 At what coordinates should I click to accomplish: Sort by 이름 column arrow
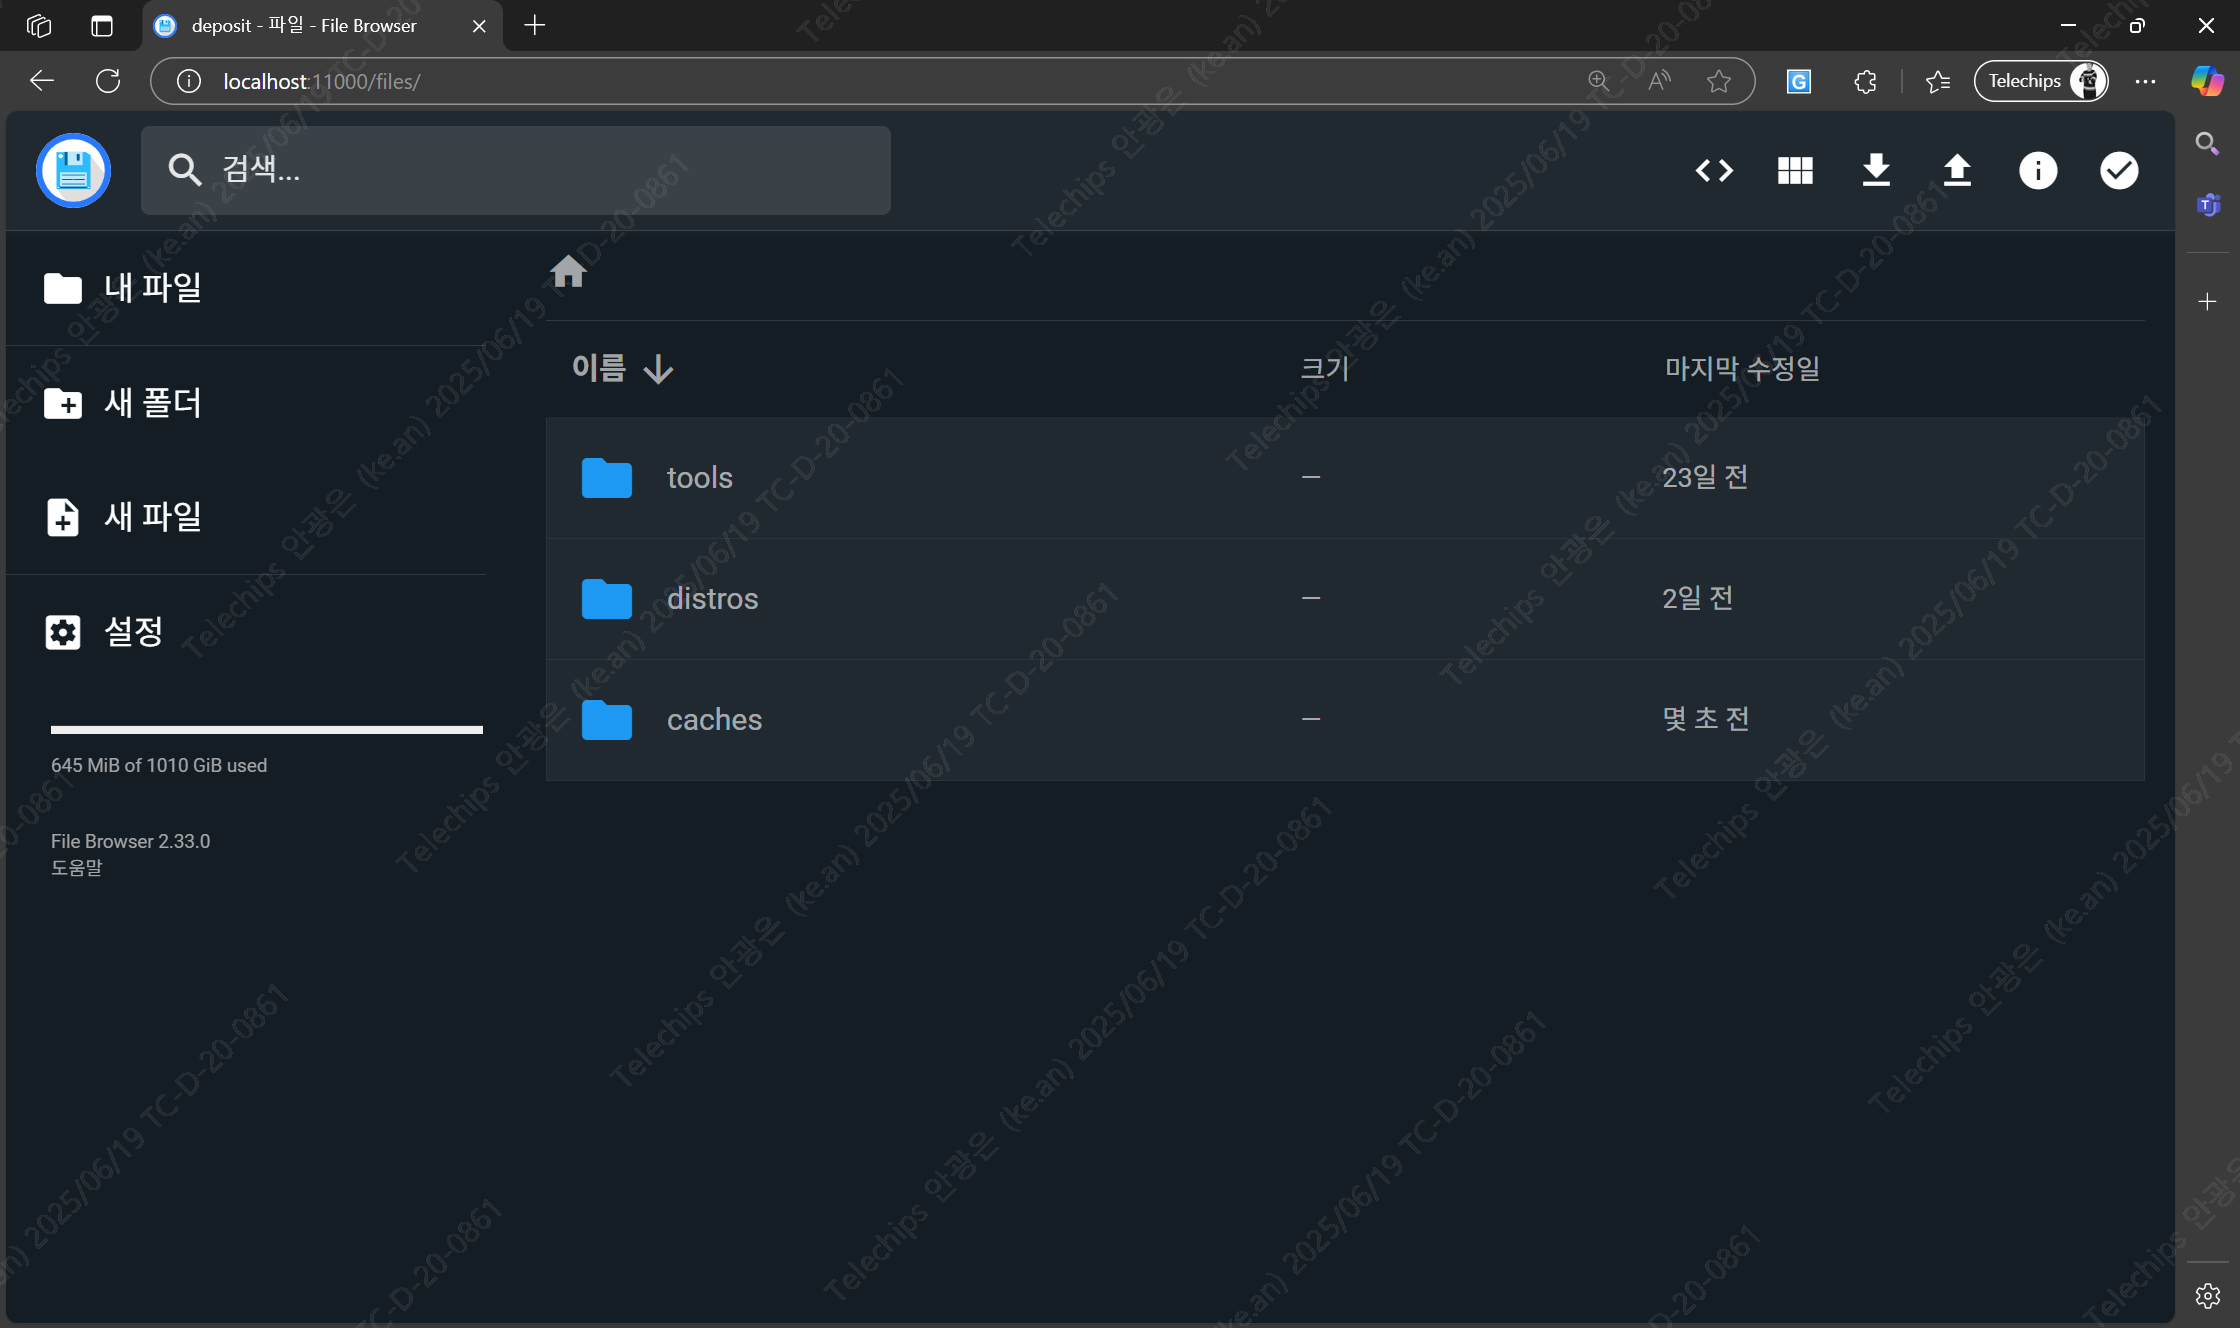(x=658, y=369)
